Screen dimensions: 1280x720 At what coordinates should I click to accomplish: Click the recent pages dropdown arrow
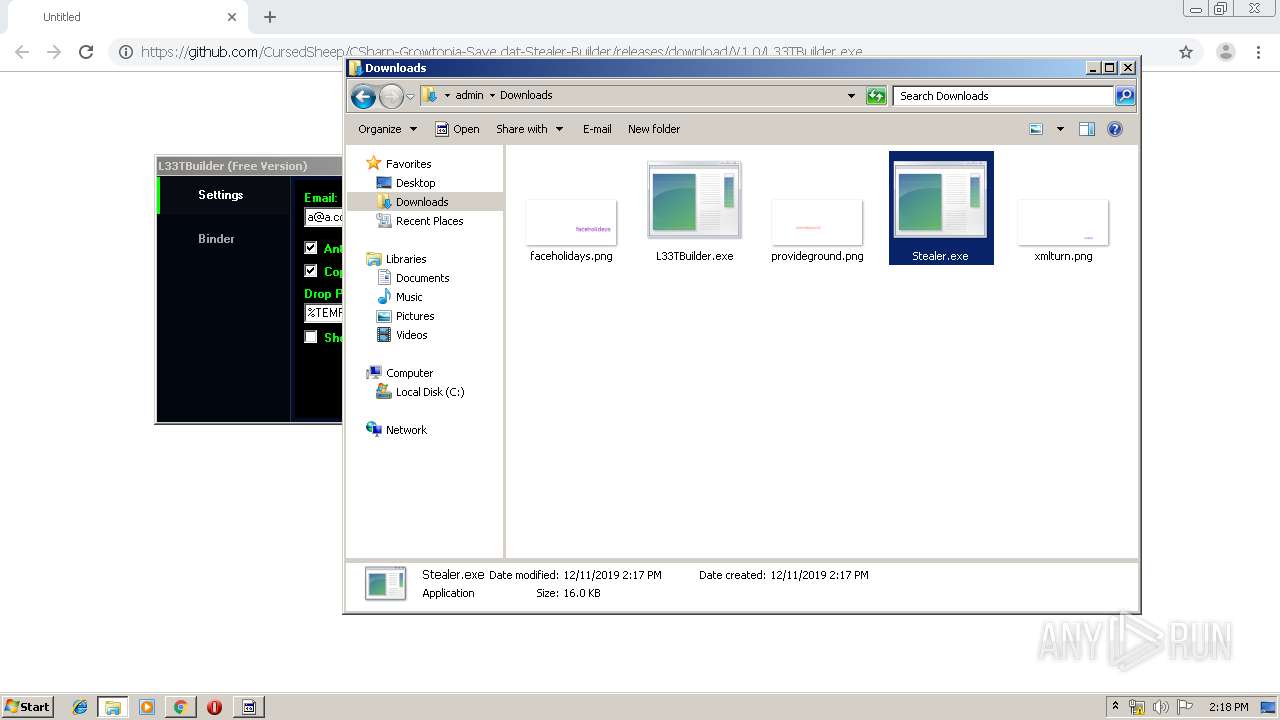click(410, 97)
